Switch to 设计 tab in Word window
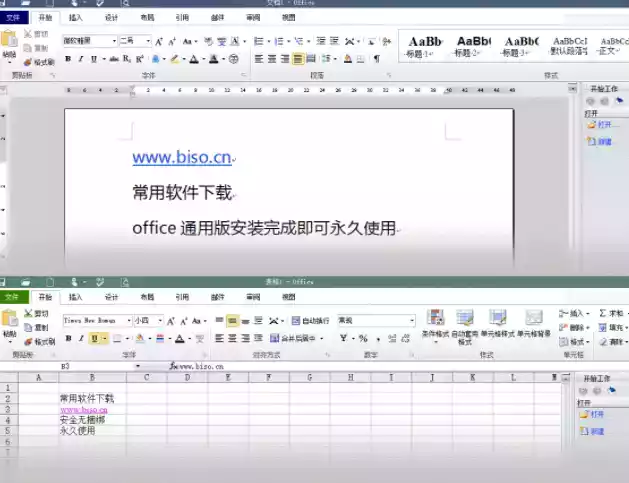The width and height of the screenshot is (629, 483). [x=112, y=18]
